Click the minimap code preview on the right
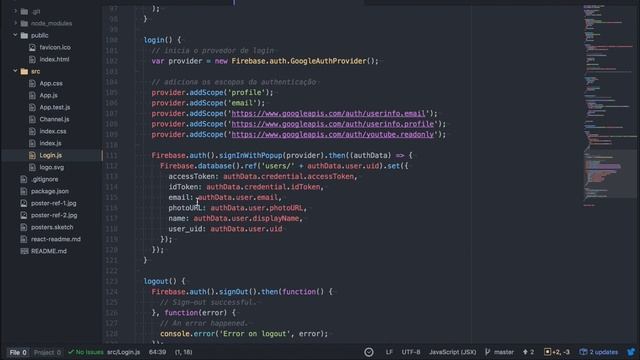Viewport: 640px width, 360px height. point(609,106)
